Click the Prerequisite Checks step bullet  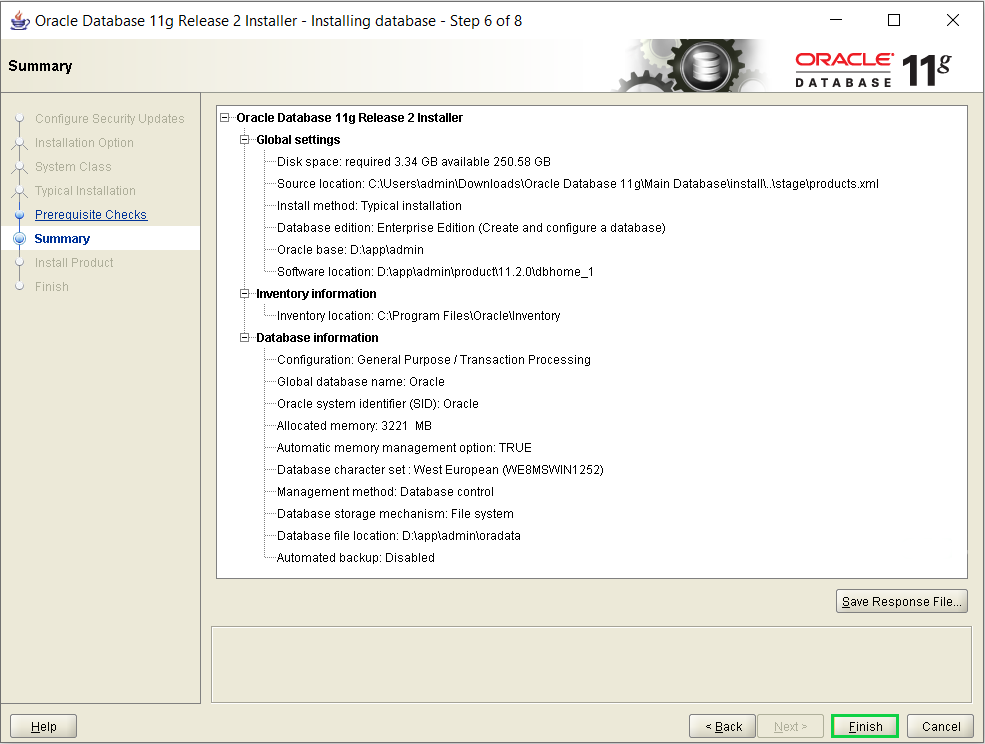[x=19, y=215]
